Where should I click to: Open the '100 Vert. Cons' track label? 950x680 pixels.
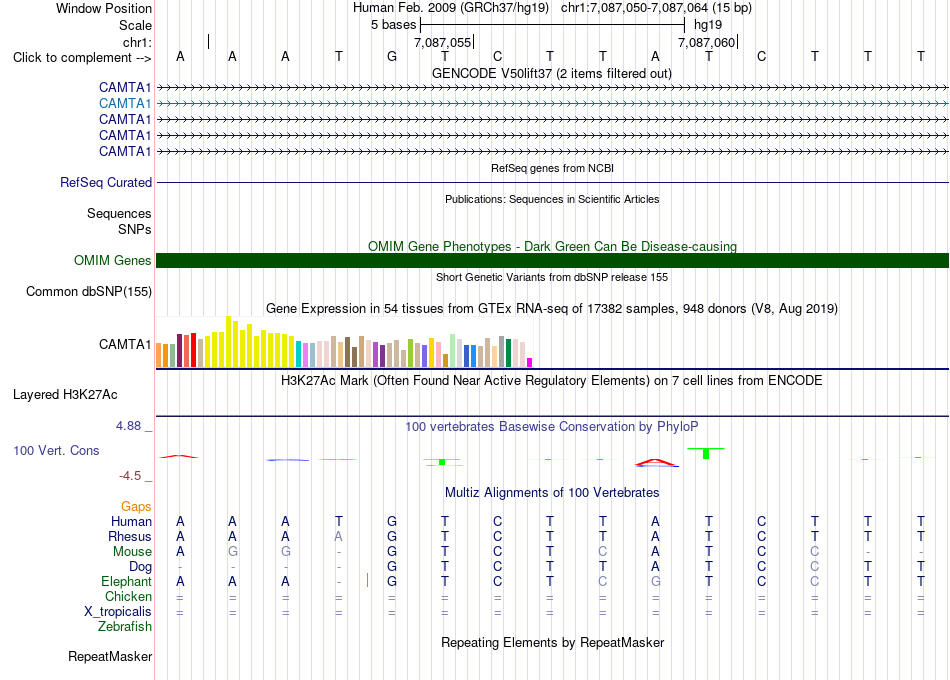56,450
